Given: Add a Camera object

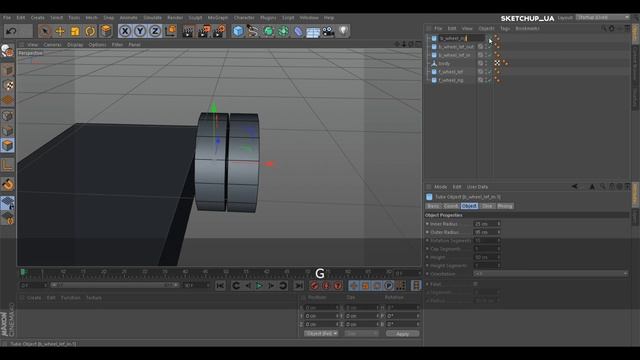Looking at the screenshot, I should [x=328, y=31].
